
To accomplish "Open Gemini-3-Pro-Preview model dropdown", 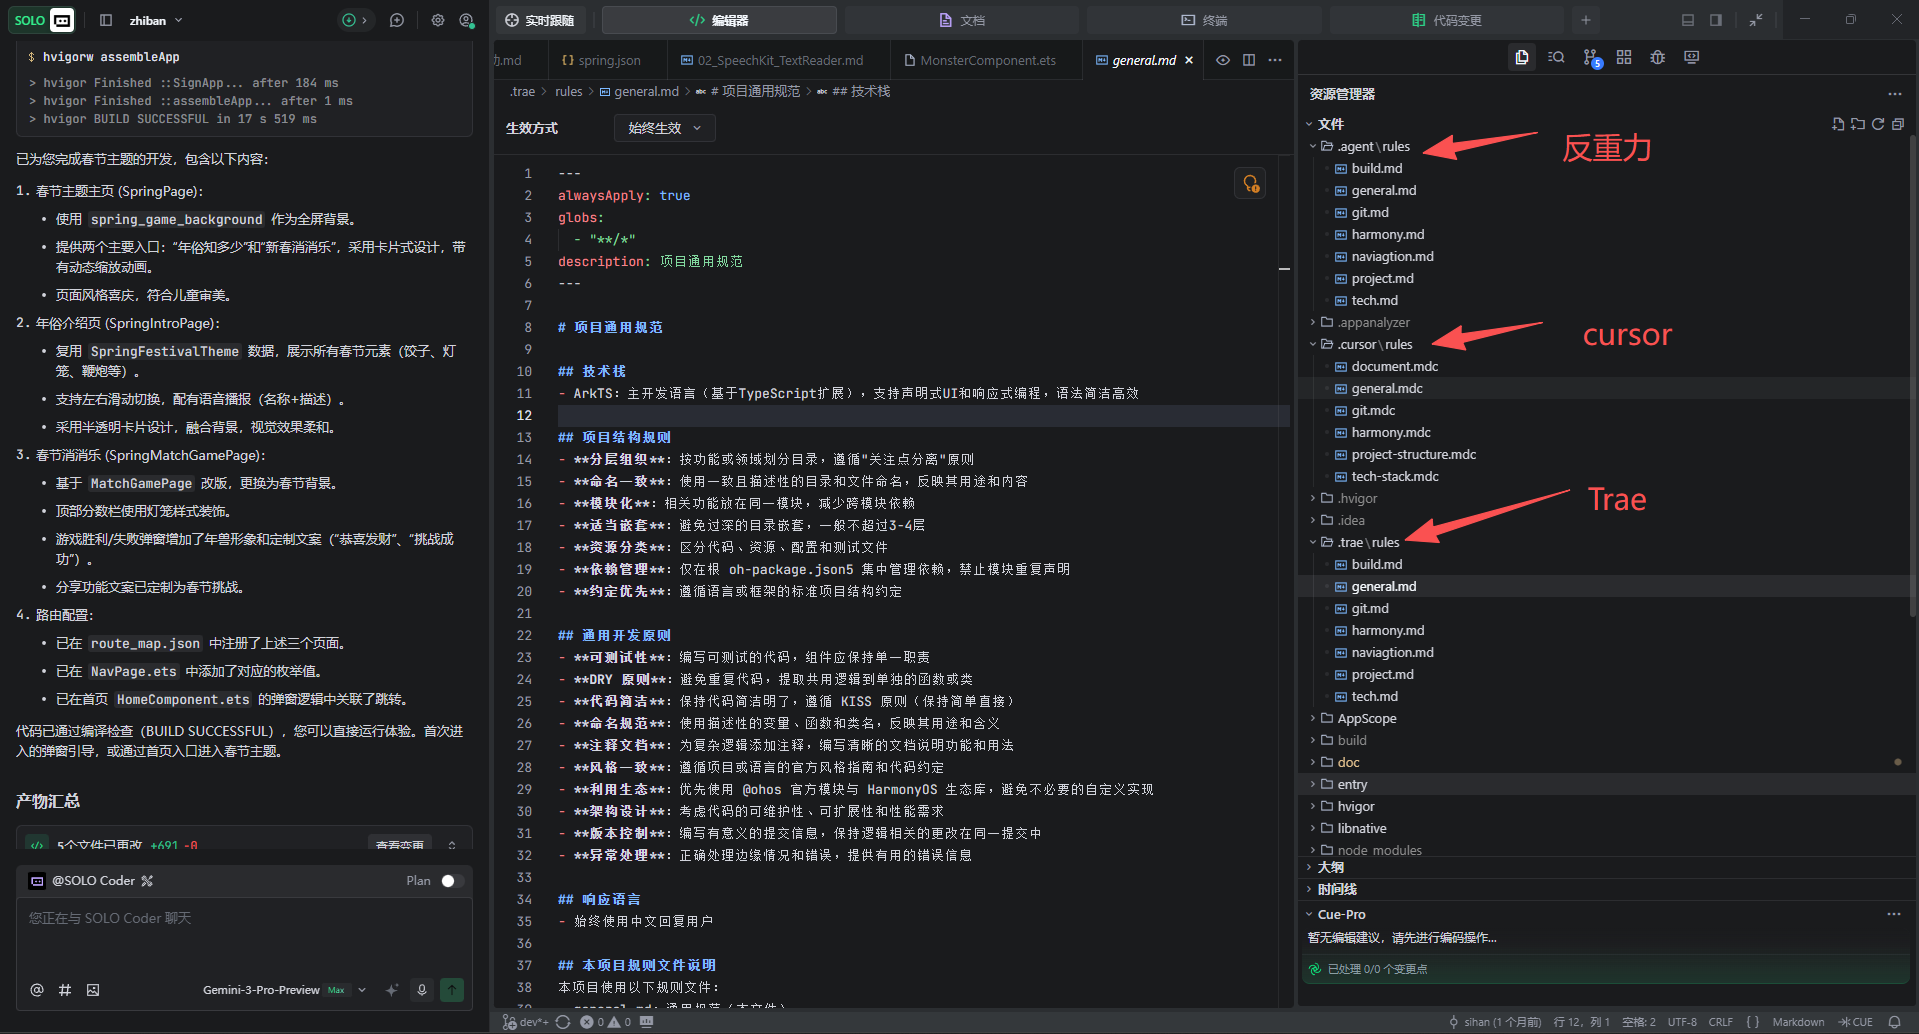I will 284,990.
